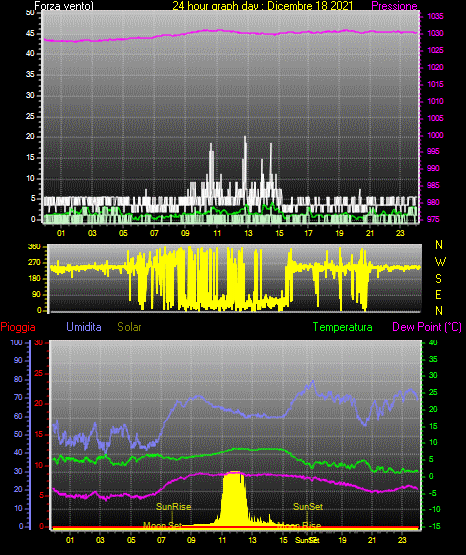Click the W compass direction letter
This screenshot has height=555, width=466.
click(x=440, y=262)
